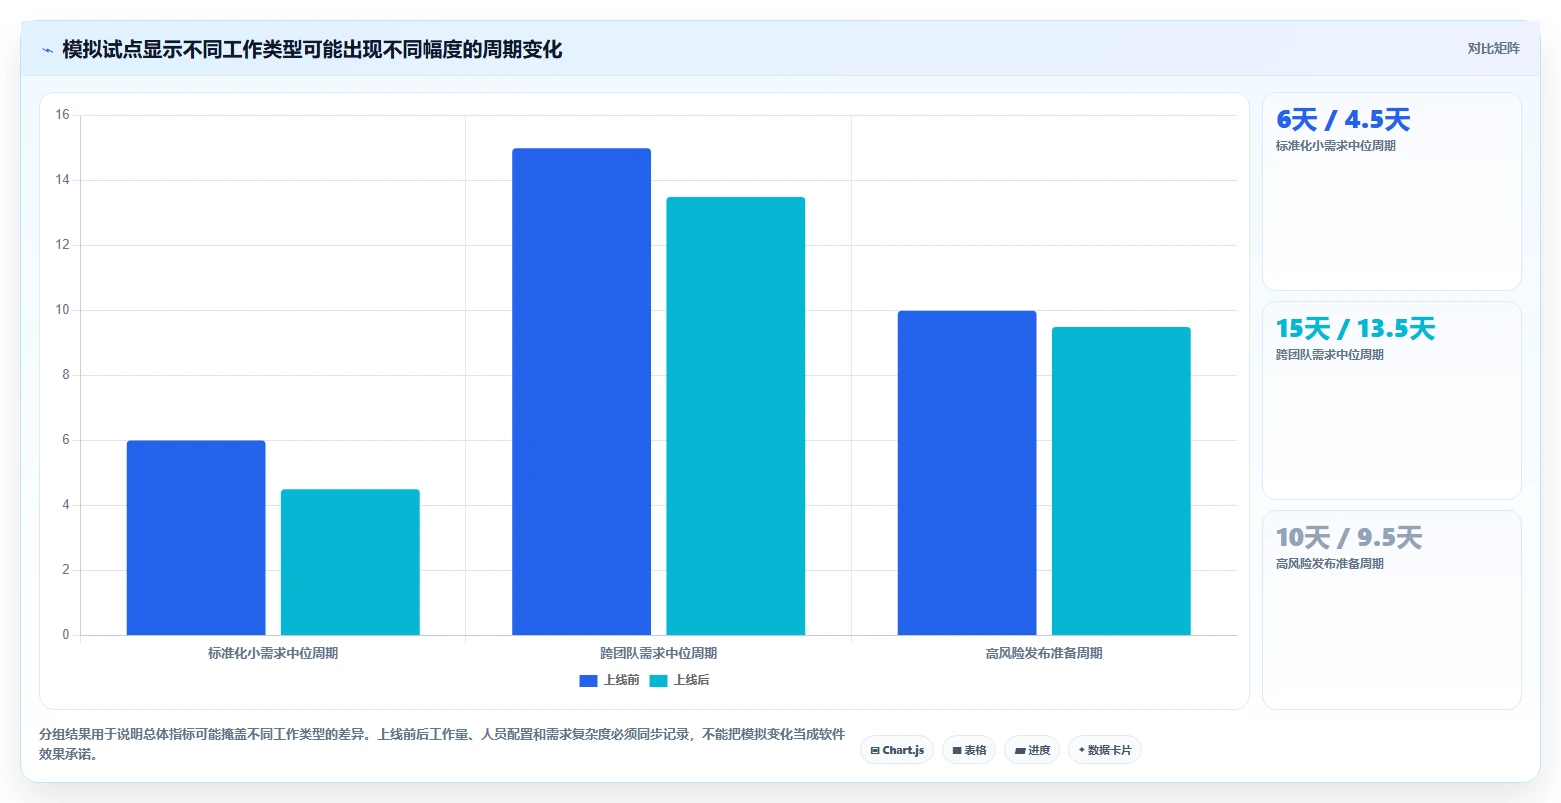Viewport: 1561px width, 803px height.
Task: Click x-axis label 跨团队需求中位周期
Action: pos(659,653)
